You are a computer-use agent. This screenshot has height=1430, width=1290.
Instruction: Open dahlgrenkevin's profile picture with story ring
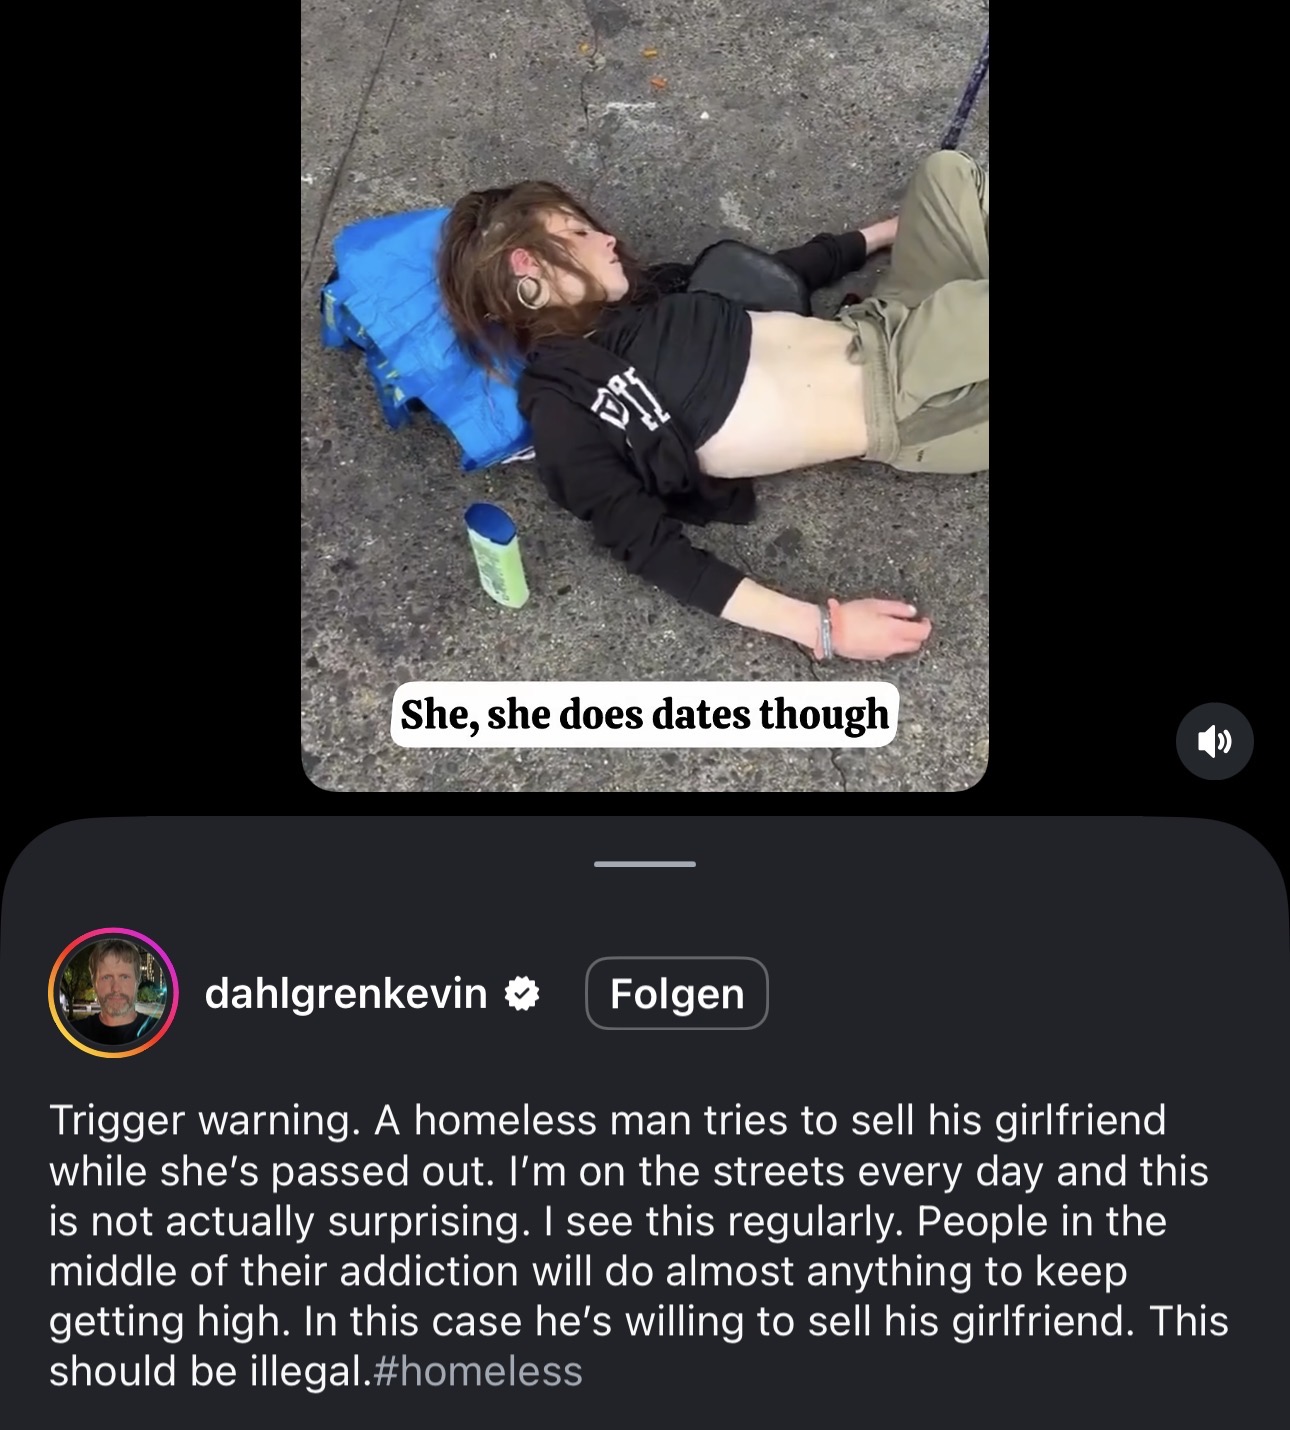(113, 993)
